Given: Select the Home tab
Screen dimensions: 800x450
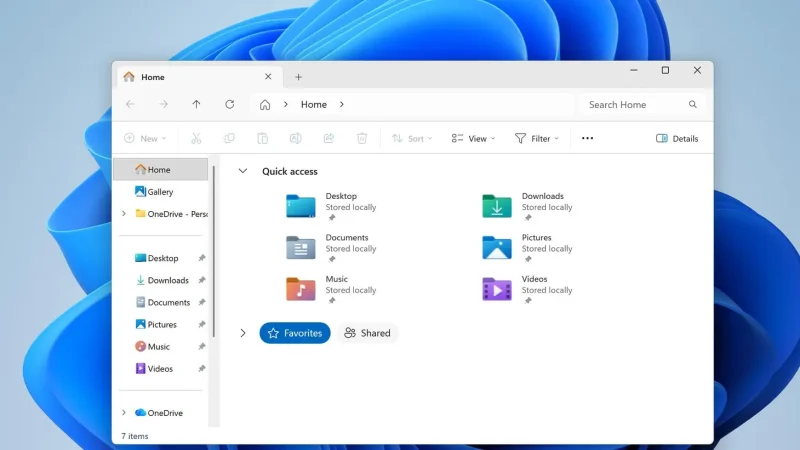Looking at the screenshot, I should click(199, 77).
